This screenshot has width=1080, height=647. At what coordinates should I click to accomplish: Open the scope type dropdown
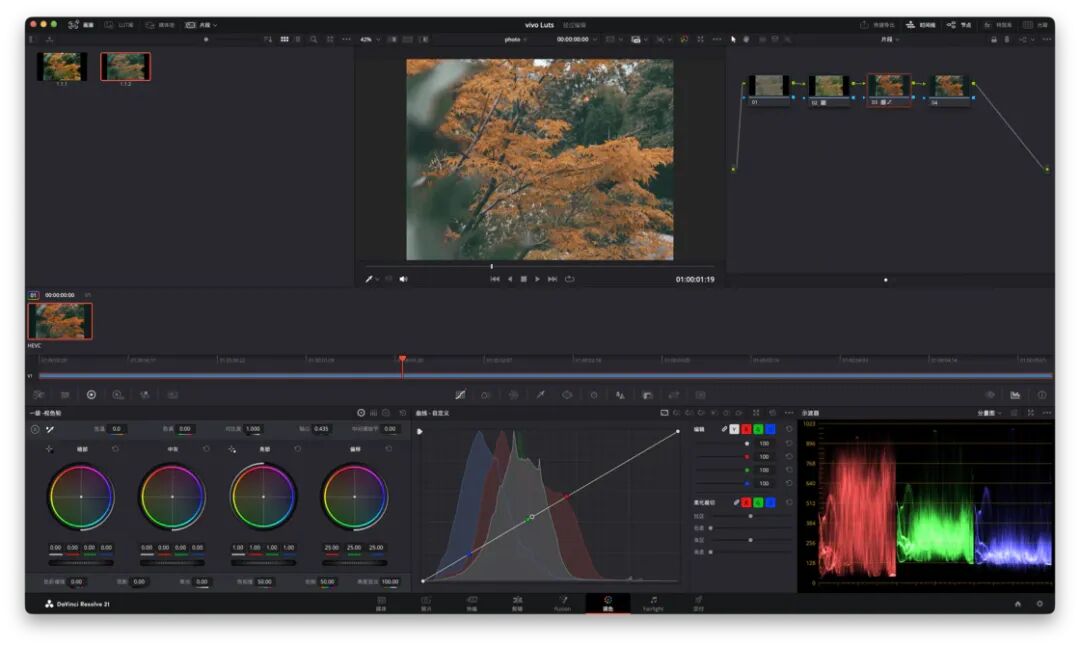tap(989, 413)
